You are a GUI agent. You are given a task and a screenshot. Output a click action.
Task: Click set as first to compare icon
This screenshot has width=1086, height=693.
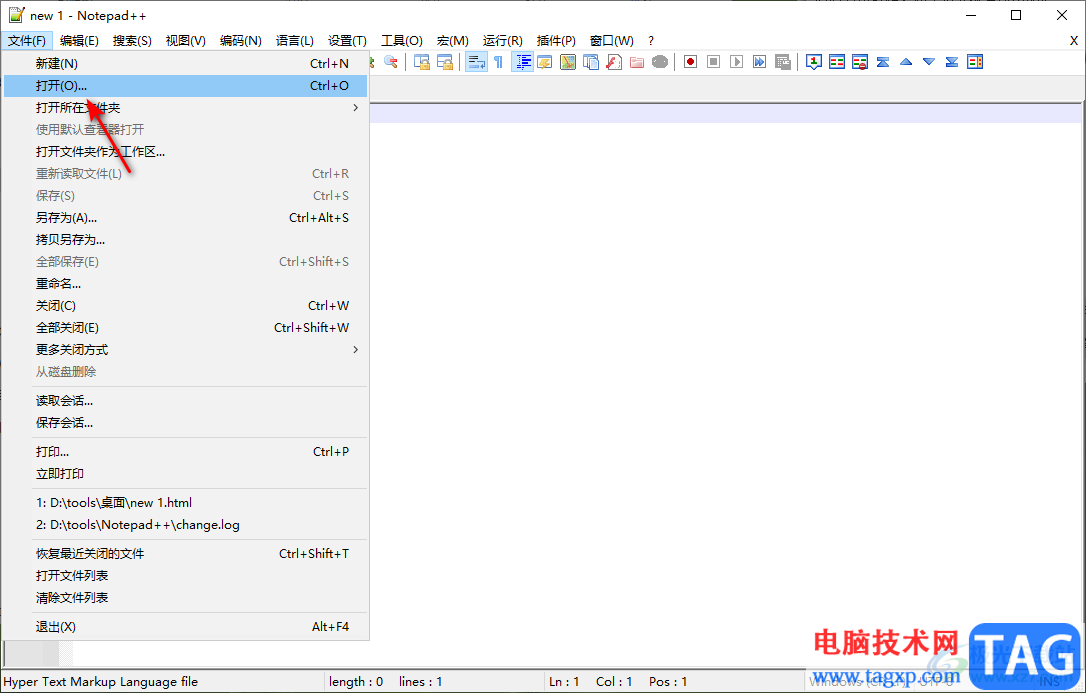pos(814,62)
